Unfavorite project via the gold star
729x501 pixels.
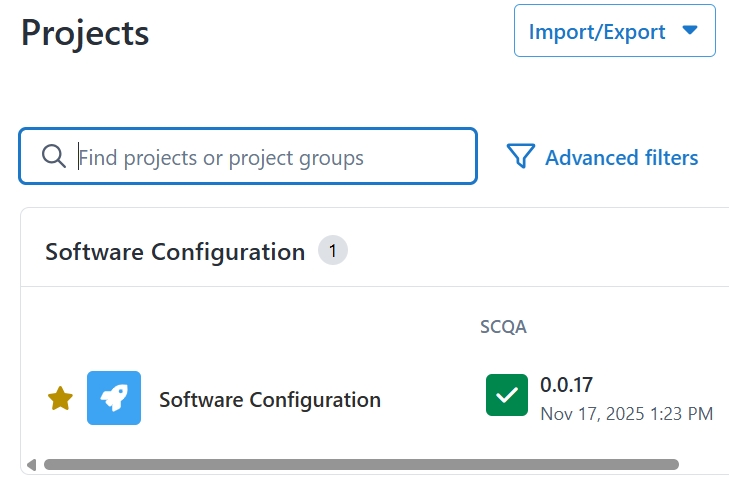(61, 399)
